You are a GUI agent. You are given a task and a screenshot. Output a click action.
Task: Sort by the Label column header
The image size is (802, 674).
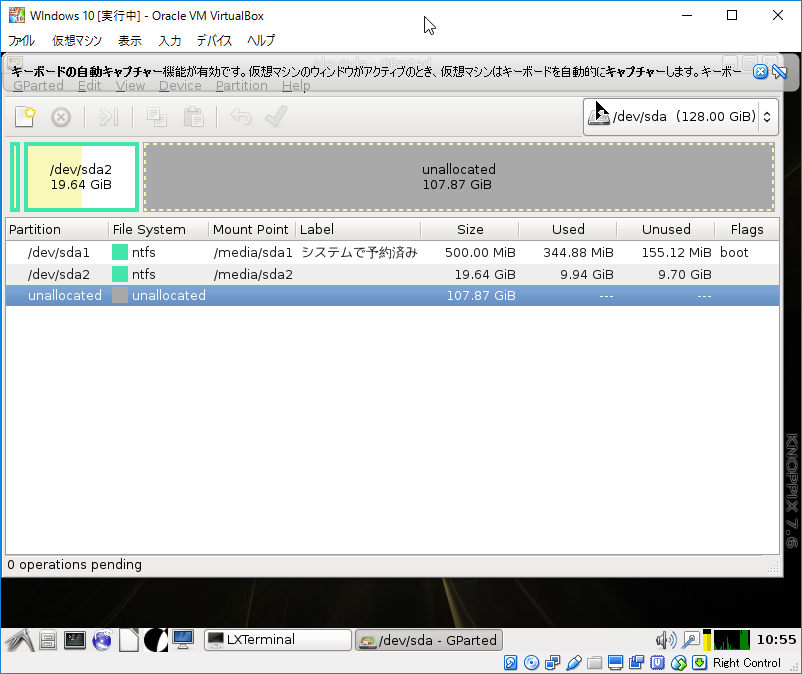(x=358, y=230)
